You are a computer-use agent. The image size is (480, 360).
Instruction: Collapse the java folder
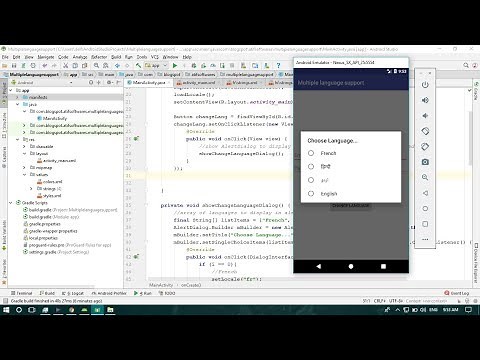pos(17,104)
